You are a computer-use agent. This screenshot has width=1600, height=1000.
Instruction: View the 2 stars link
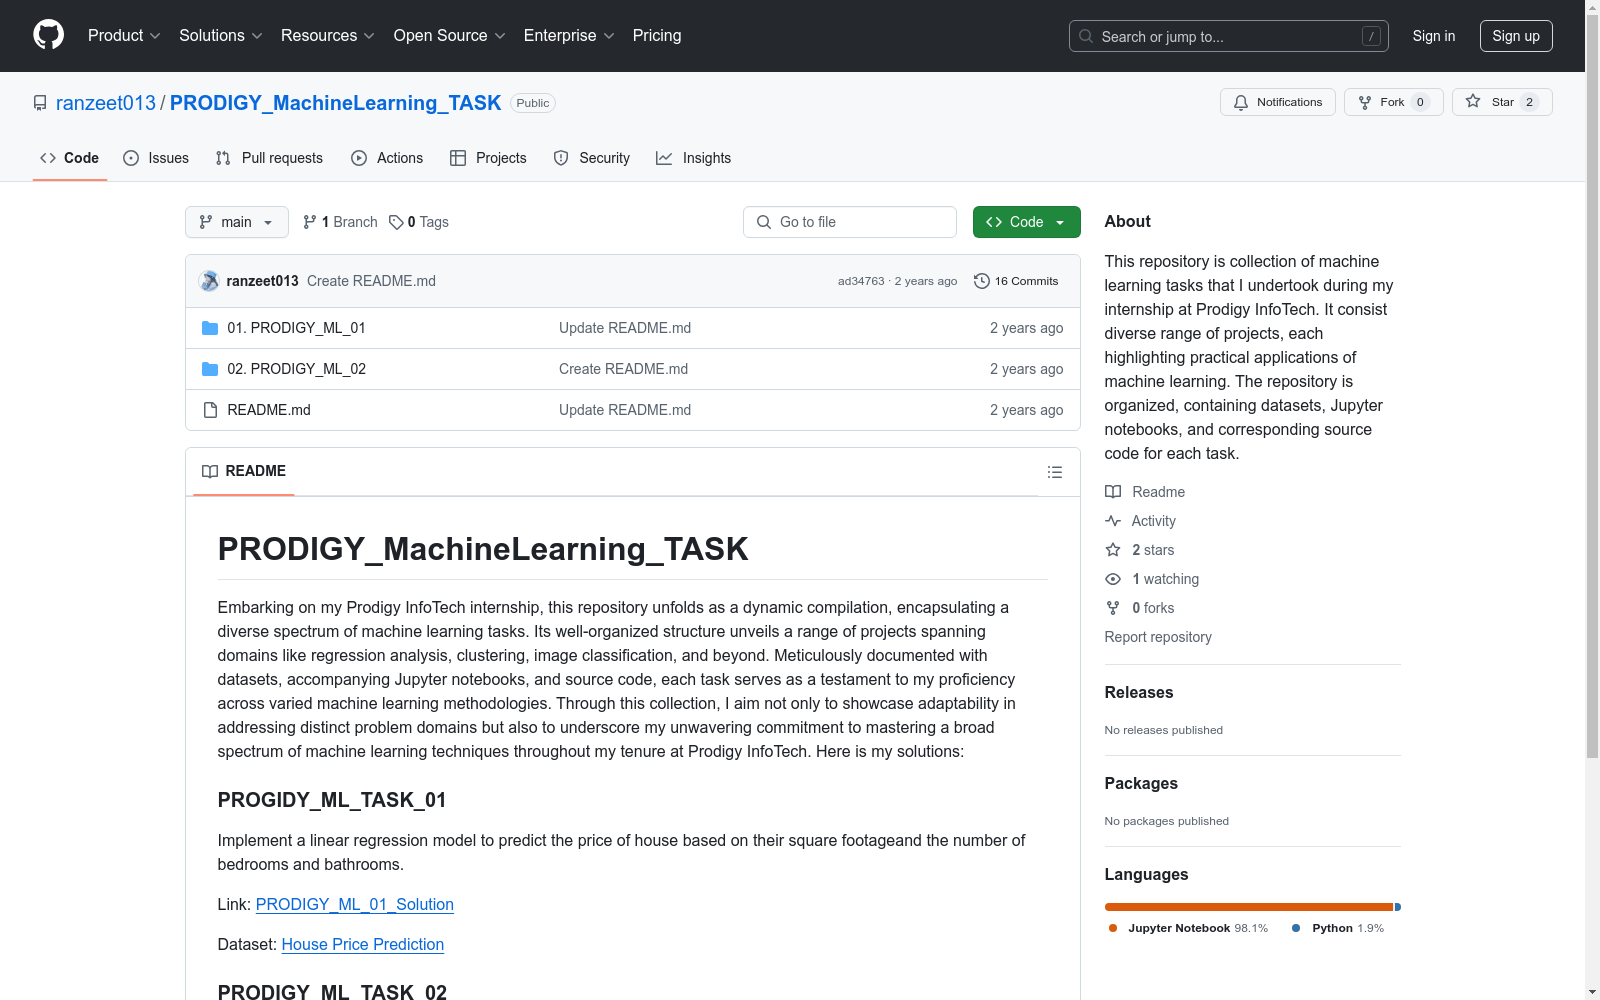point(1140,550)
